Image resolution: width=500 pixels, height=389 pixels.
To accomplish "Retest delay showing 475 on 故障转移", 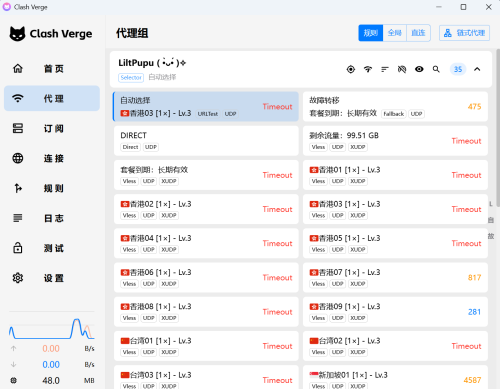I will point(474,107).
